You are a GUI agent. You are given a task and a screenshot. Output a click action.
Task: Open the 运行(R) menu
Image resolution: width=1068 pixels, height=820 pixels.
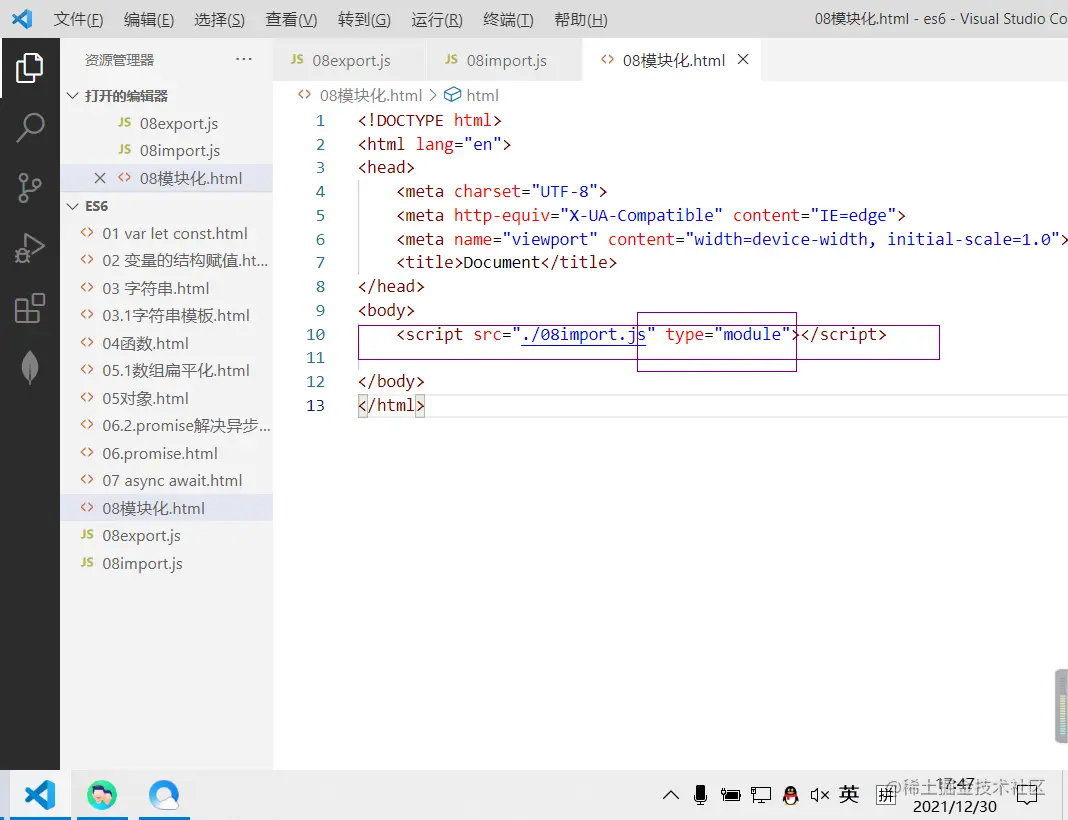(x=437, y=19)
